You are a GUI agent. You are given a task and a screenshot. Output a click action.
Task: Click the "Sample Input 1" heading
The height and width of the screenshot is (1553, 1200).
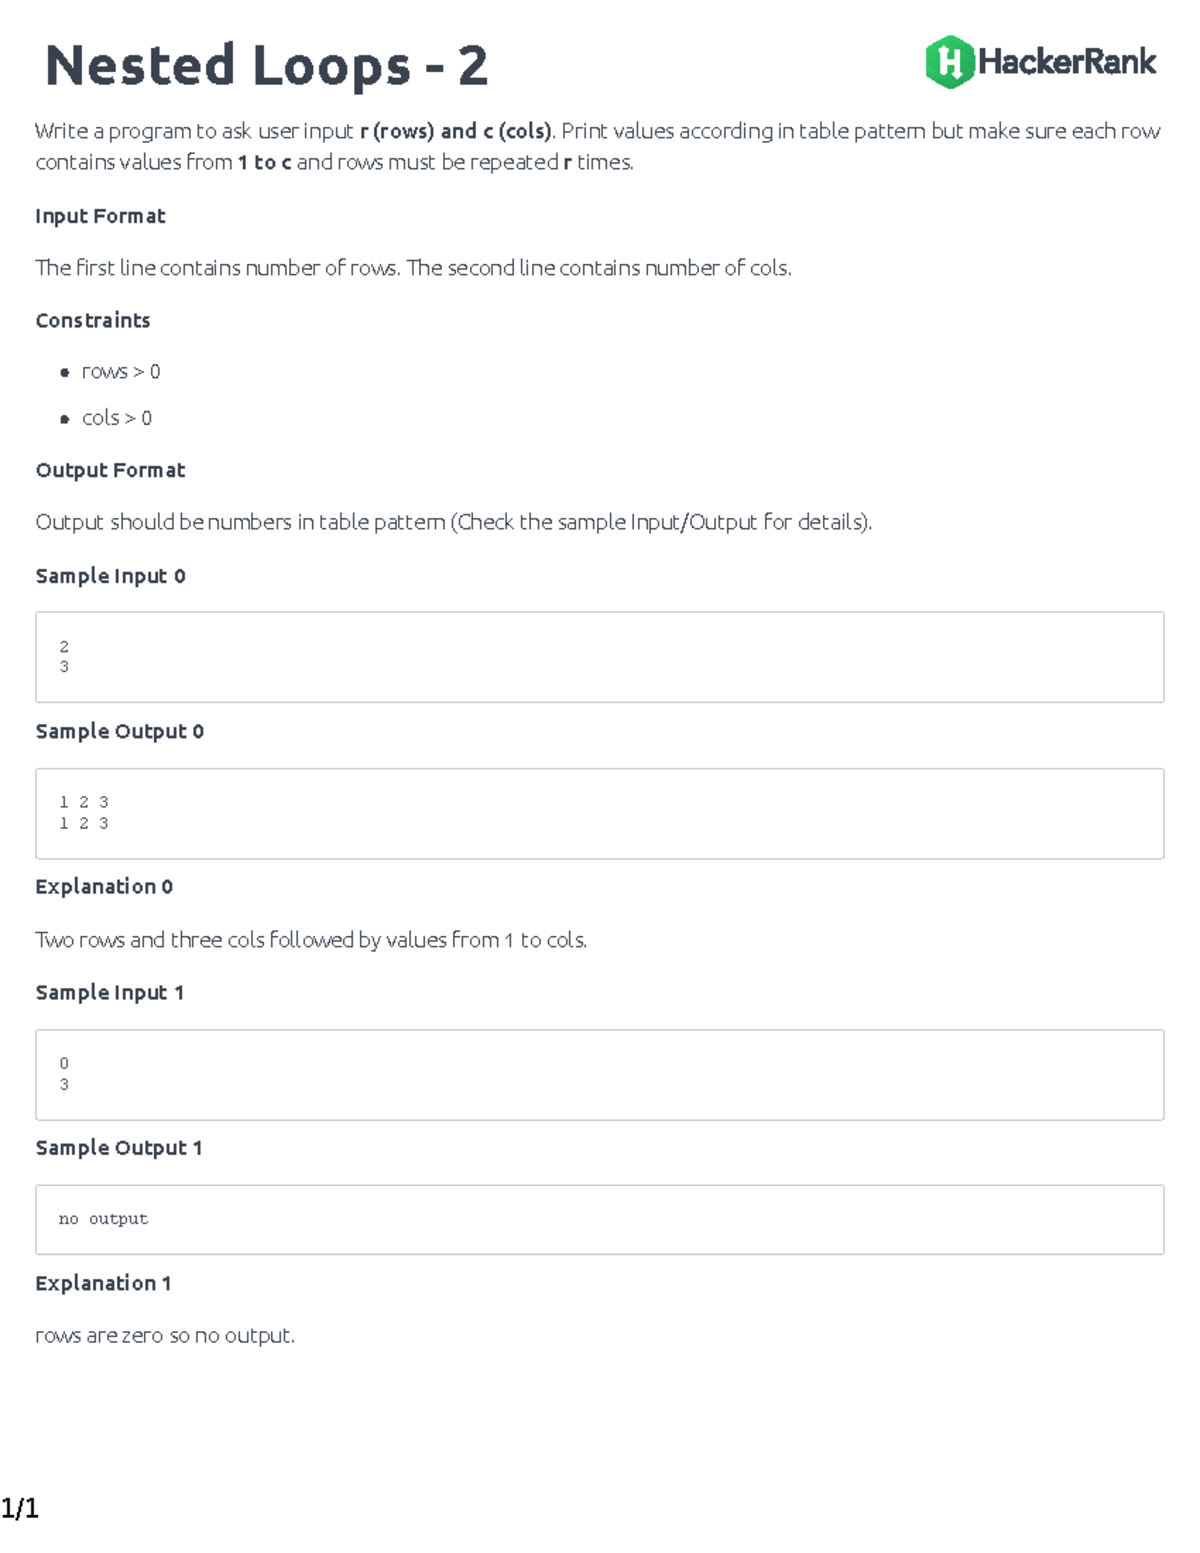click(109, 993)
